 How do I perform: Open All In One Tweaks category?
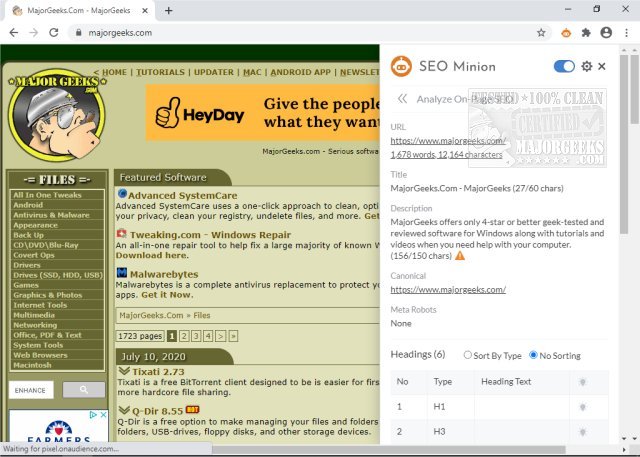coord(47,195)
